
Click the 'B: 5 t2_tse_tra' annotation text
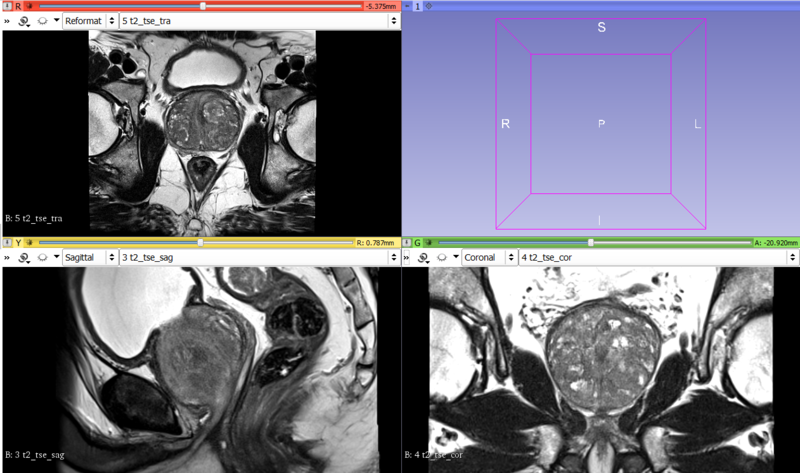(34, 218)
